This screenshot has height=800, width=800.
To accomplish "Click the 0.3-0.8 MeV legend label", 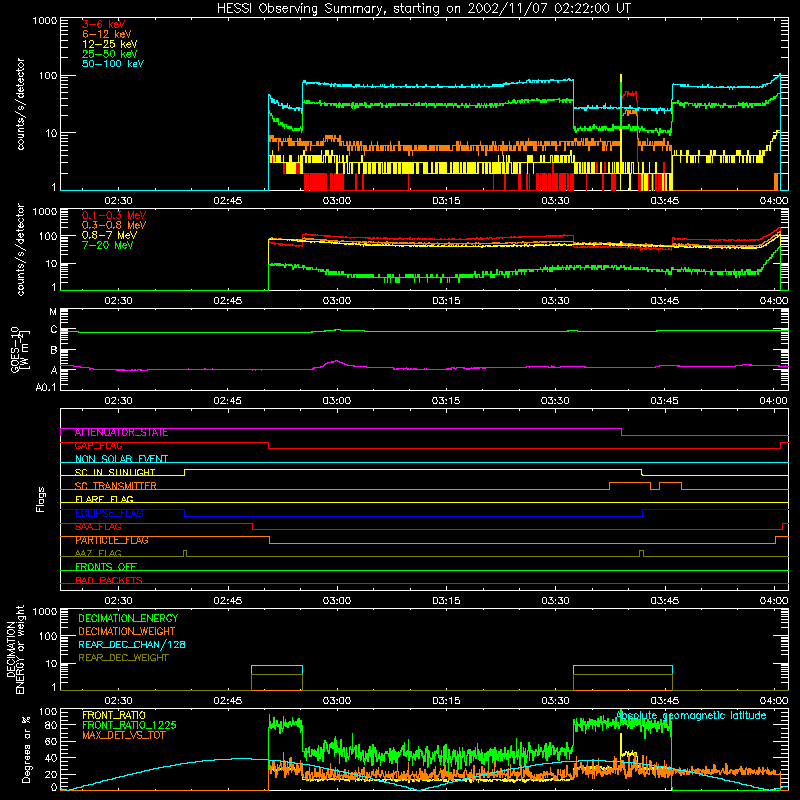I will coord(114,225).
